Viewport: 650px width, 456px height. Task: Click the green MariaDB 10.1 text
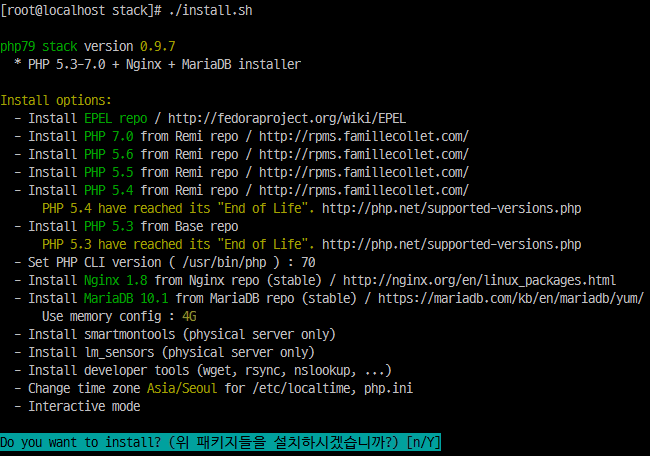coord(126,298)
